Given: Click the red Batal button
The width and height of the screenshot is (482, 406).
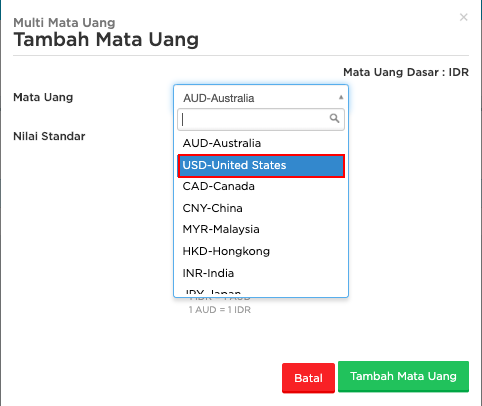Looking at the screenshot, I should tap(308, 378).
